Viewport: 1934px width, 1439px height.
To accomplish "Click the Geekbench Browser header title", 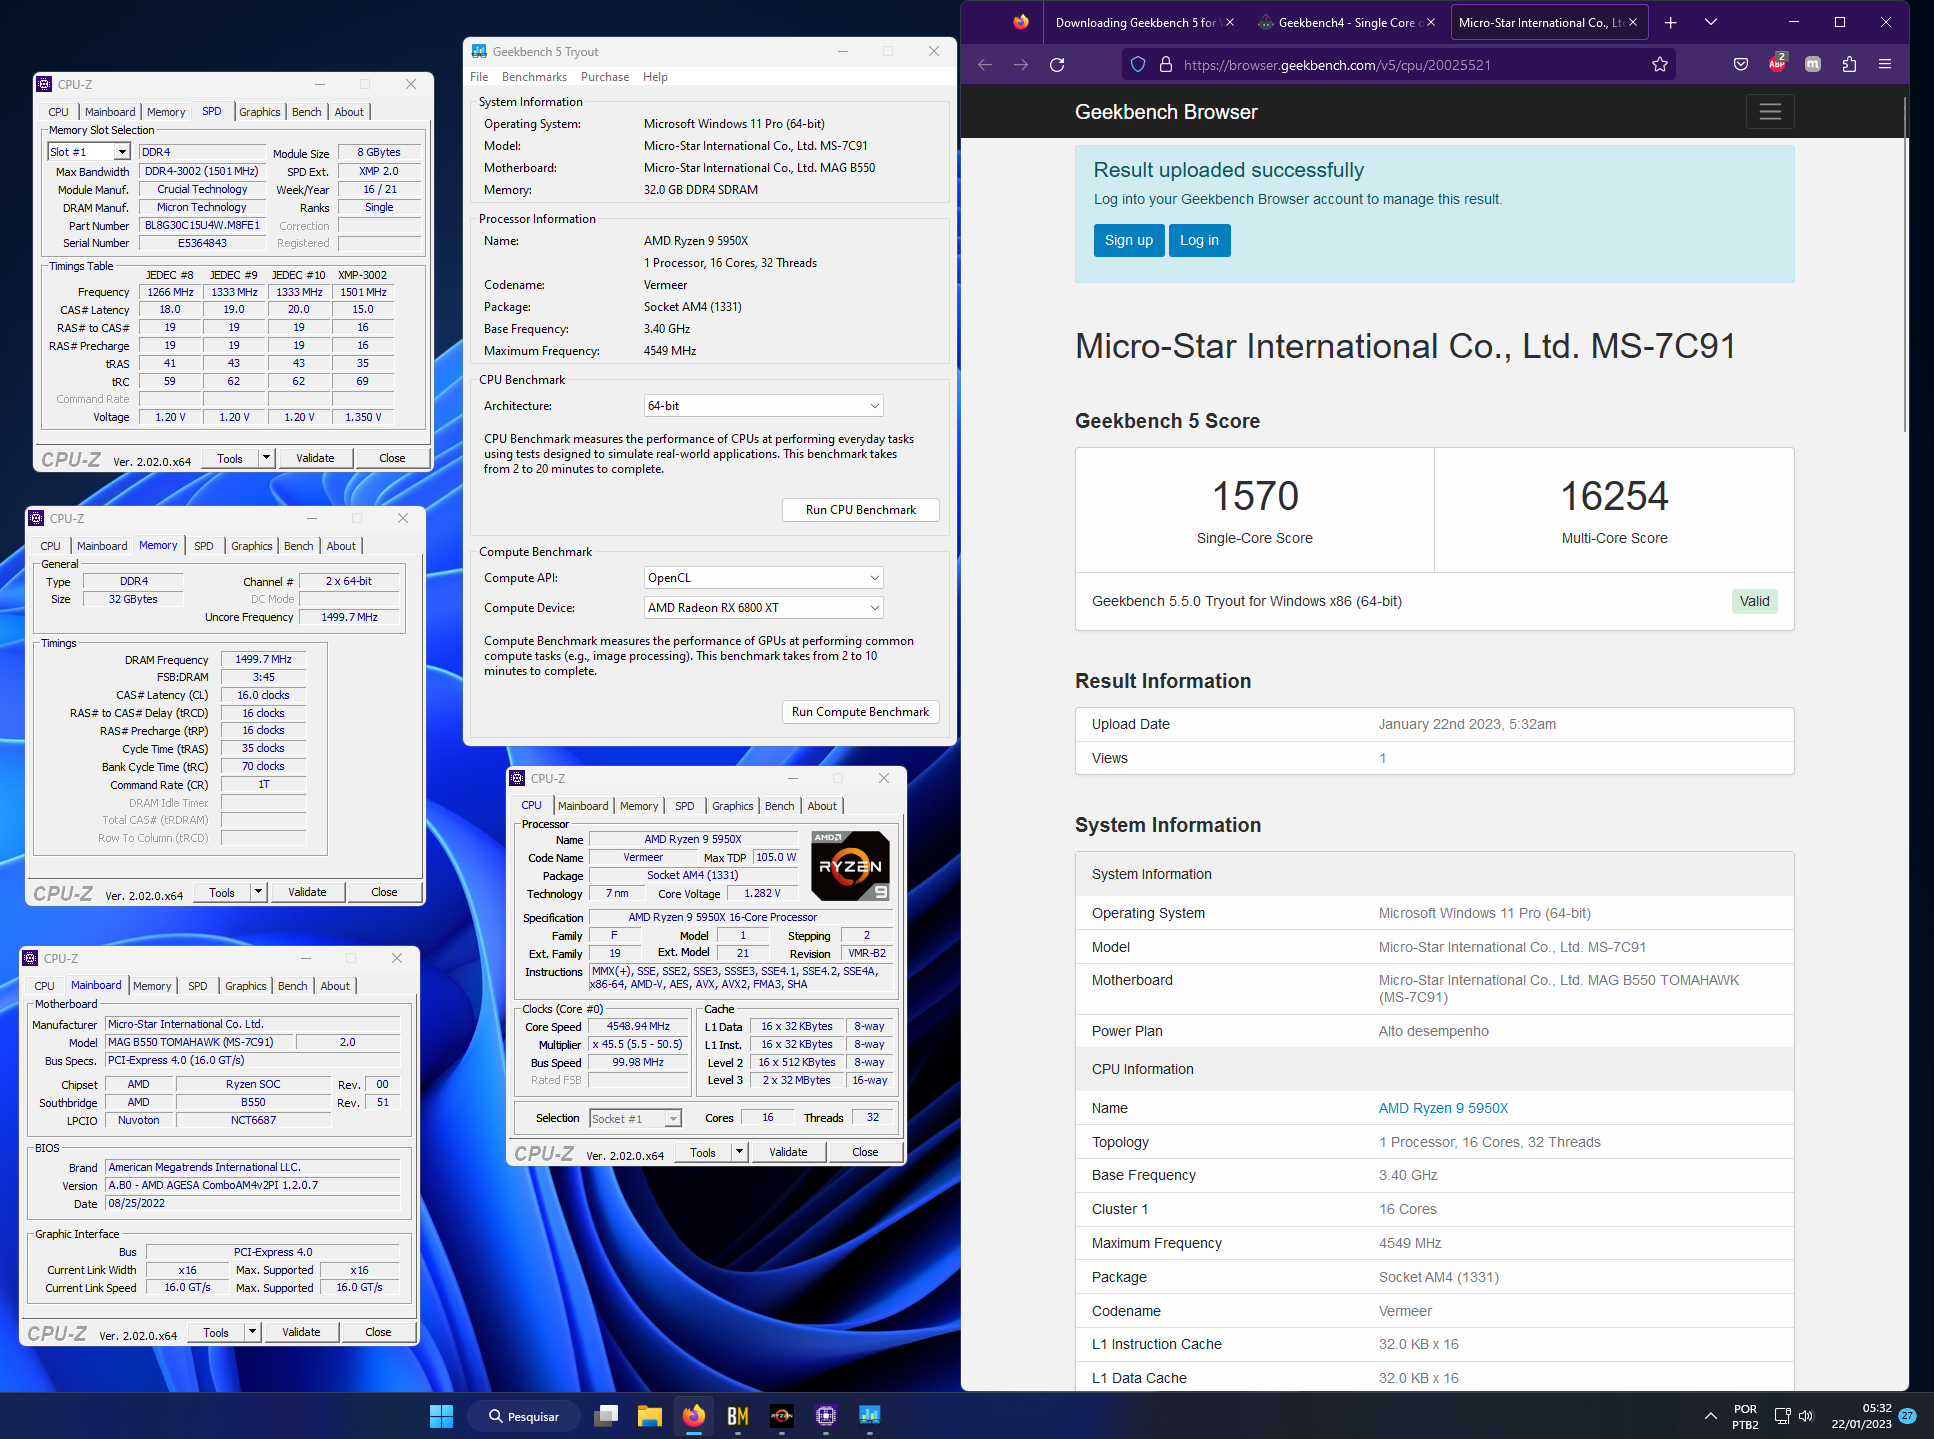I will pos(1166,112).
